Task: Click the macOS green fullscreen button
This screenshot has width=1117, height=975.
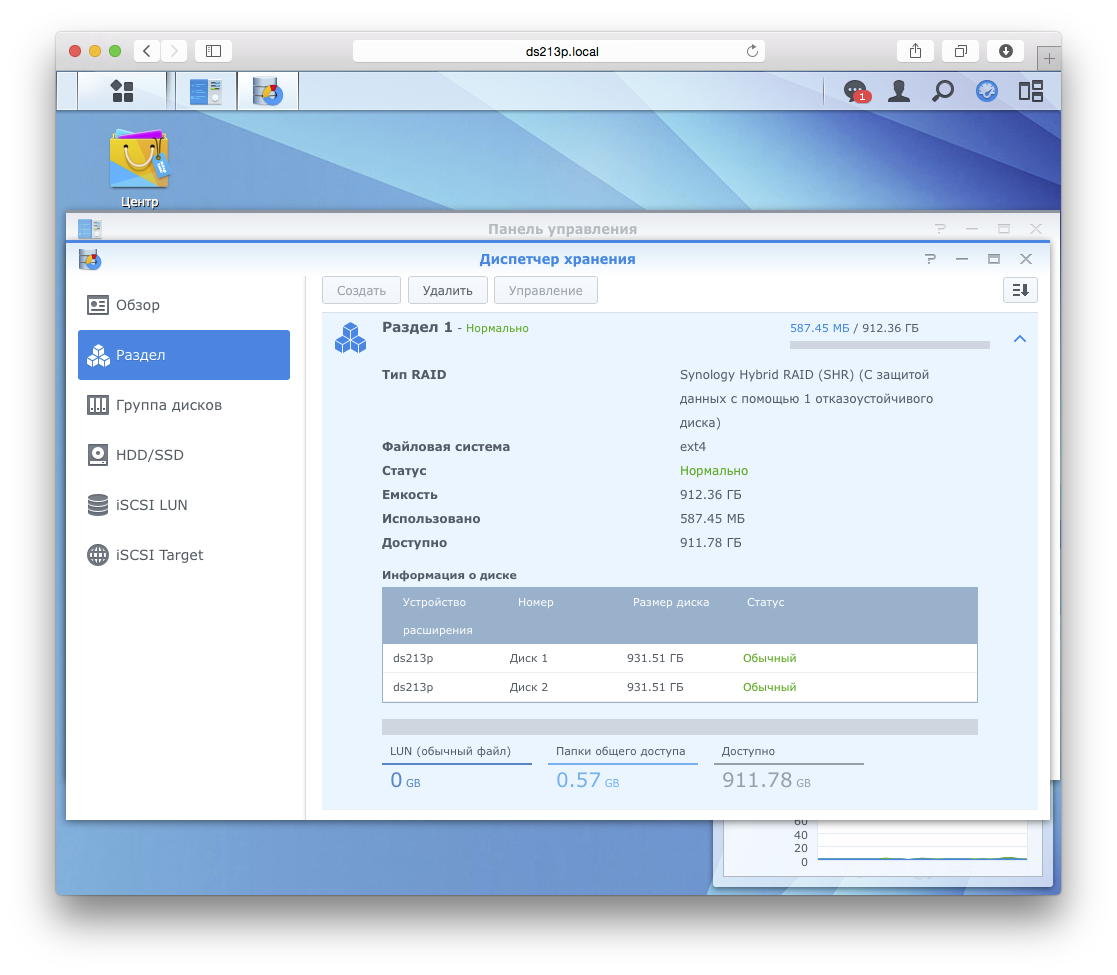Action: [115, 51]
